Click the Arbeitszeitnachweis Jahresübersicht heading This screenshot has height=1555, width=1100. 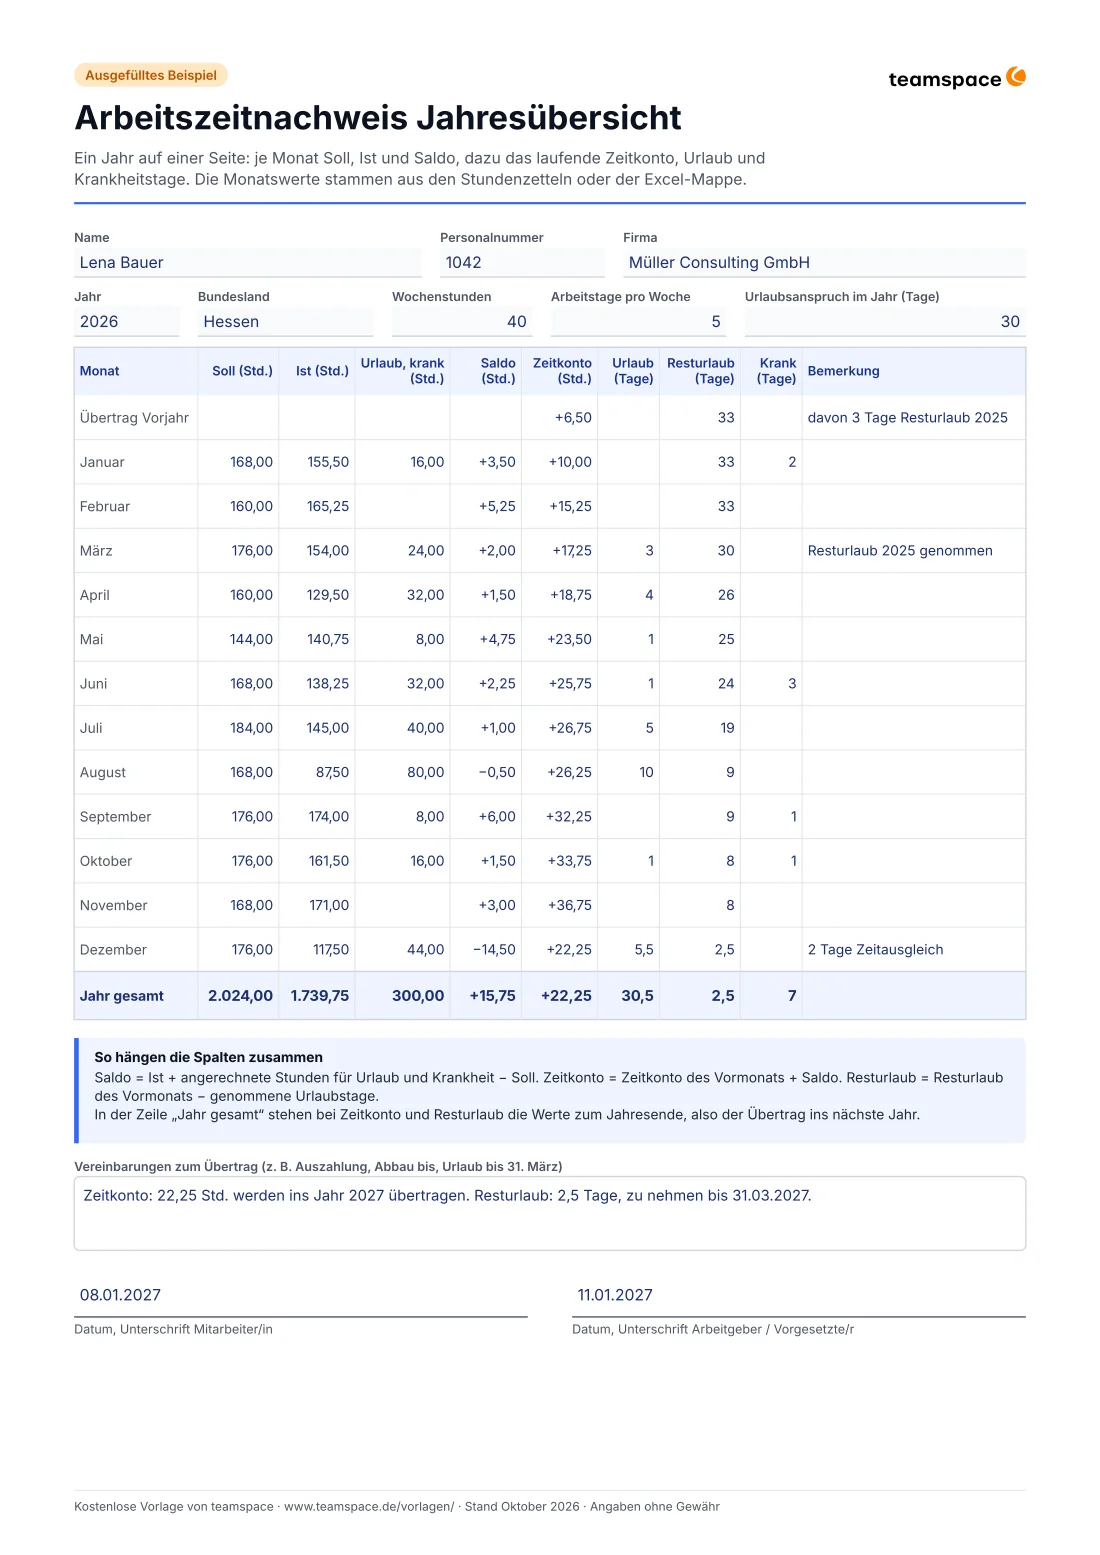tap(378, 118)
